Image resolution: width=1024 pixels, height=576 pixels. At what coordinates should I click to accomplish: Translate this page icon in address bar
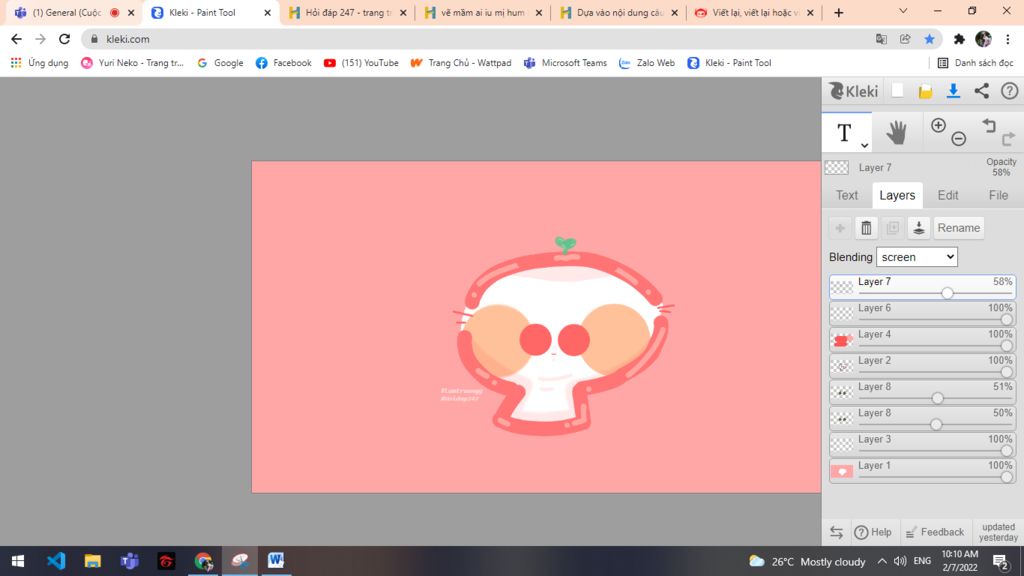pyautogui.click(x=881, y=39)
